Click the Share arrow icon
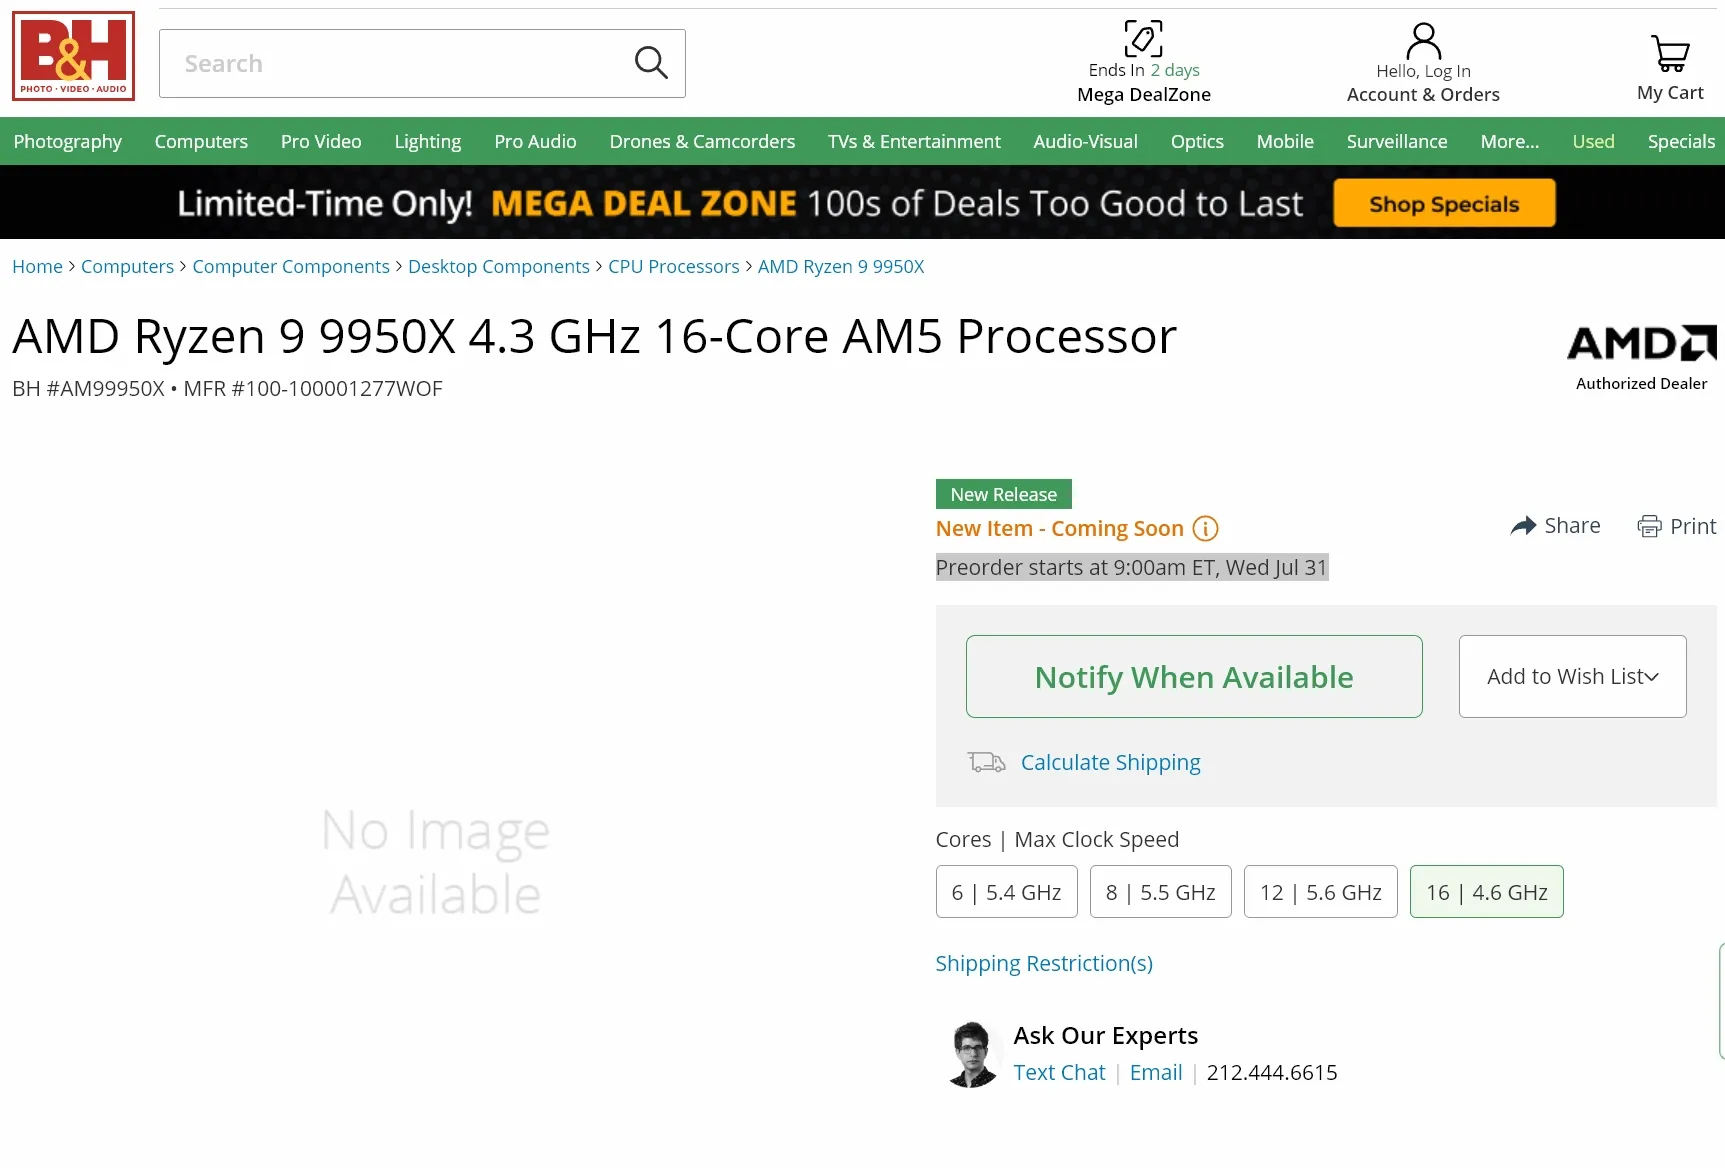 click(x=1523, y=526)
